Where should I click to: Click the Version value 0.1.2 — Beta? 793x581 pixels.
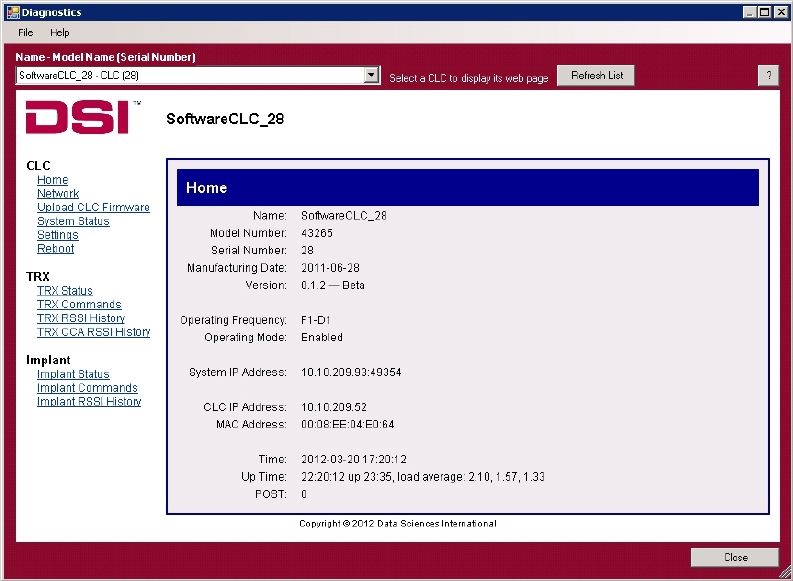333,285
